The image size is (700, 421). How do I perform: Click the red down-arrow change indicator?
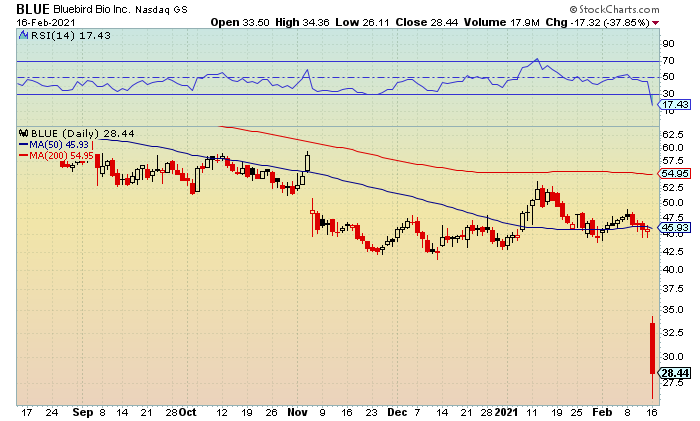[x=655, y=23]
